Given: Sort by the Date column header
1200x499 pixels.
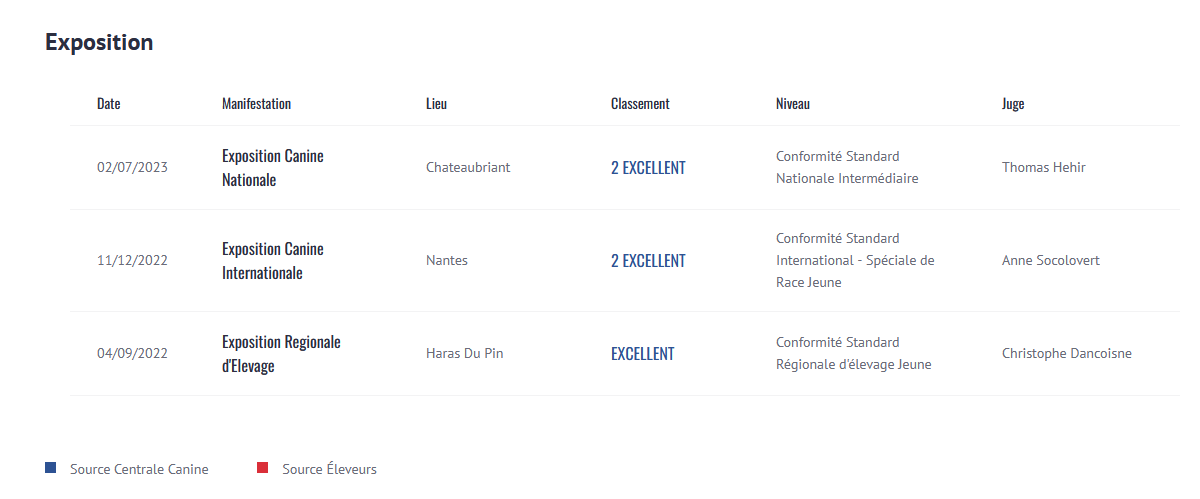Looking at the screenshot, I should 108,104.
